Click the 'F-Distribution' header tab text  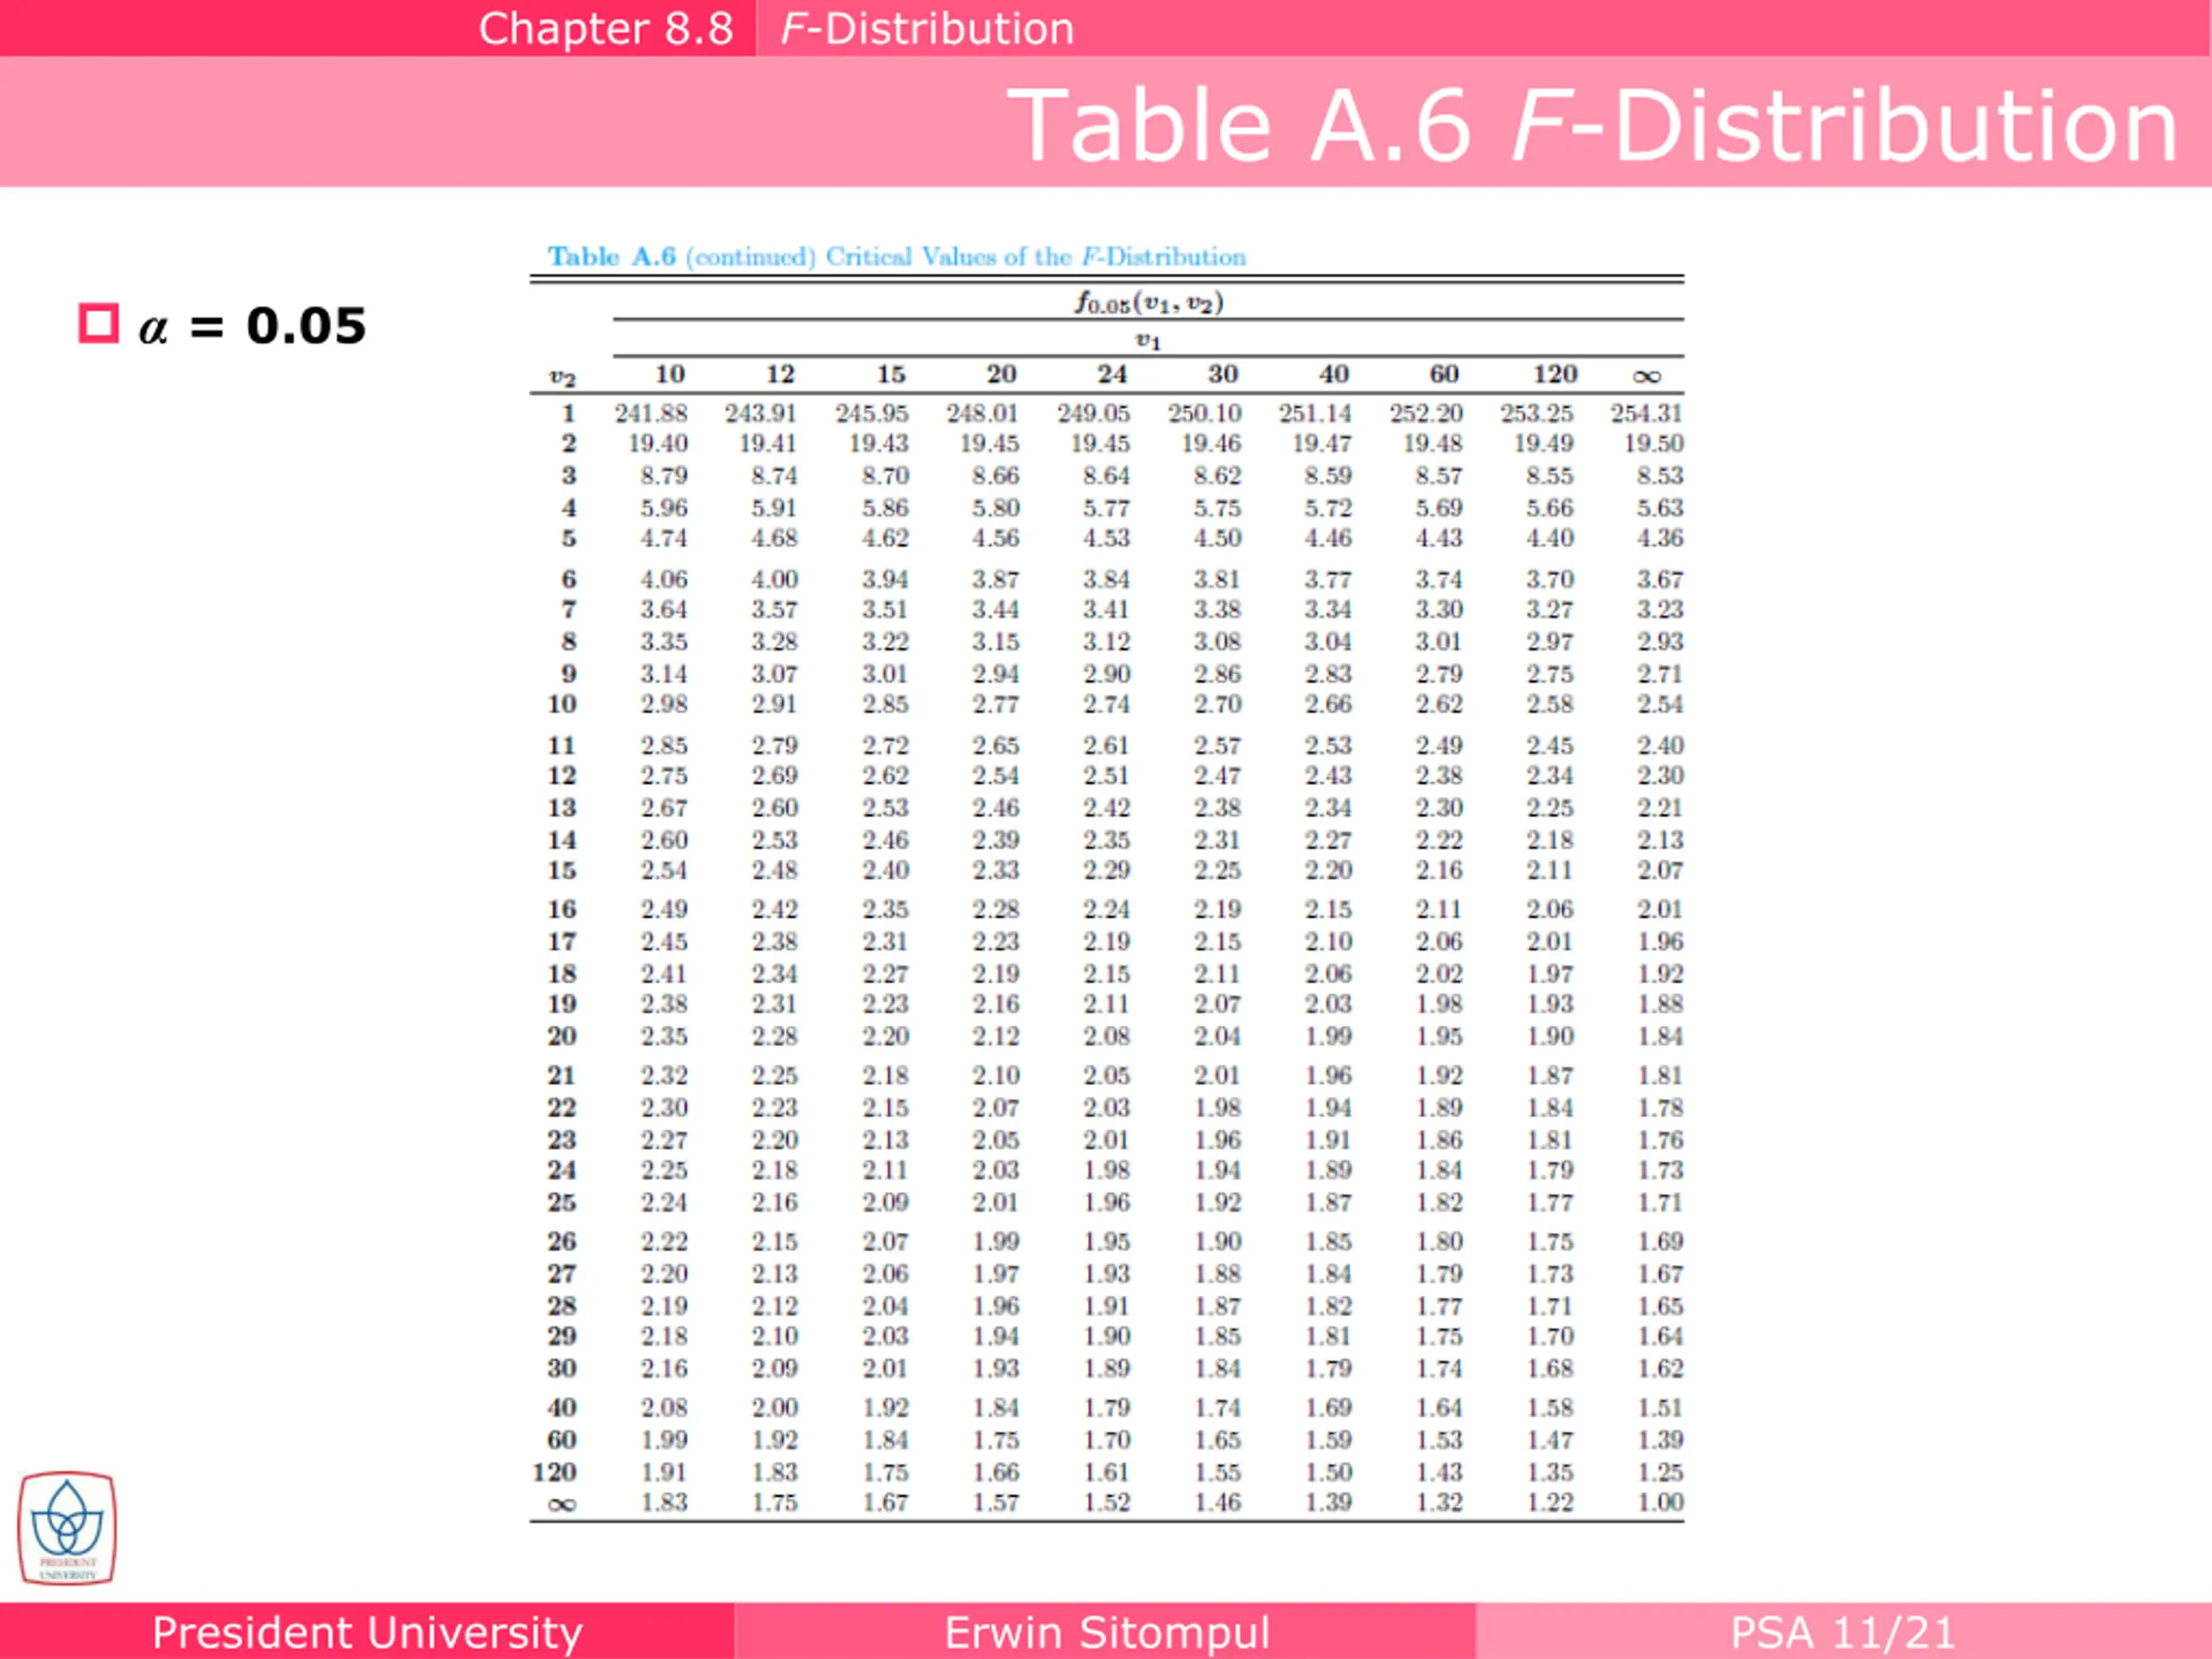926,28
